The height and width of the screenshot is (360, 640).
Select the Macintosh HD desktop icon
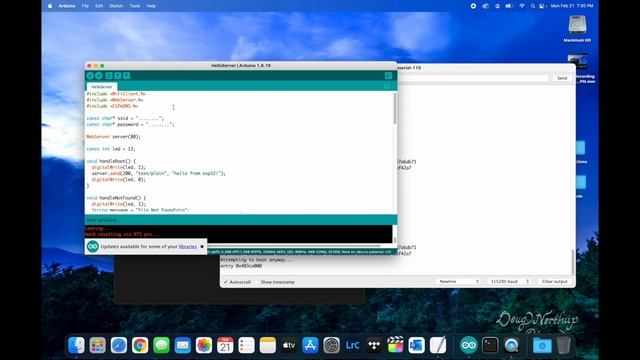[x=577, y=29]
